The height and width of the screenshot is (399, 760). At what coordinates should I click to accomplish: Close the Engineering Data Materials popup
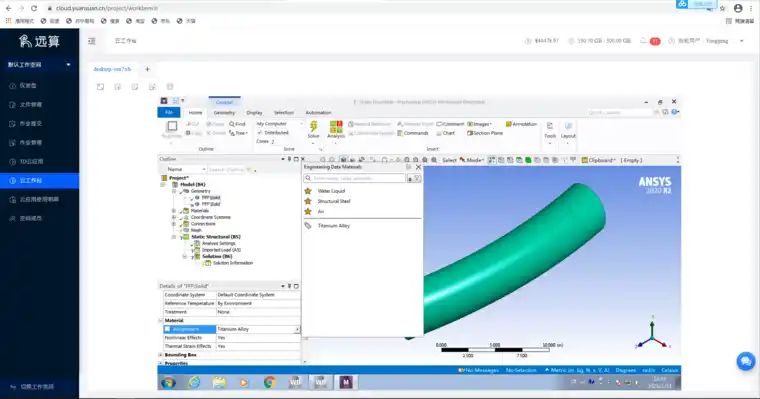pyautogui.click(x=418, y=167)
